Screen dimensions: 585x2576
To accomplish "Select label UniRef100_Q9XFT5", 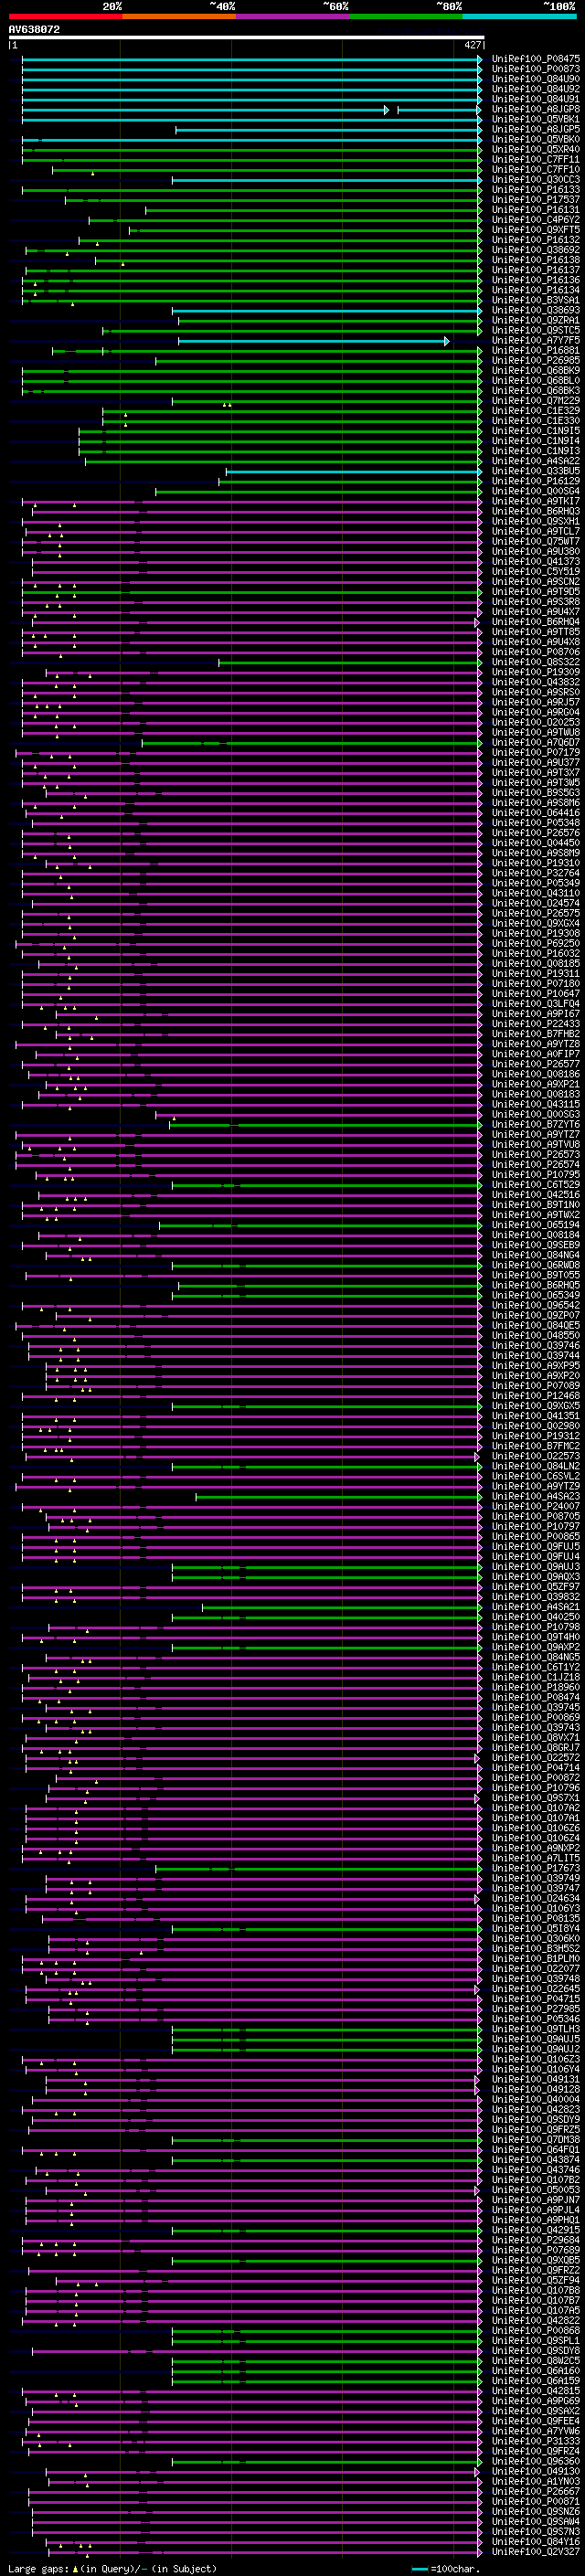I will pos(536,230).
